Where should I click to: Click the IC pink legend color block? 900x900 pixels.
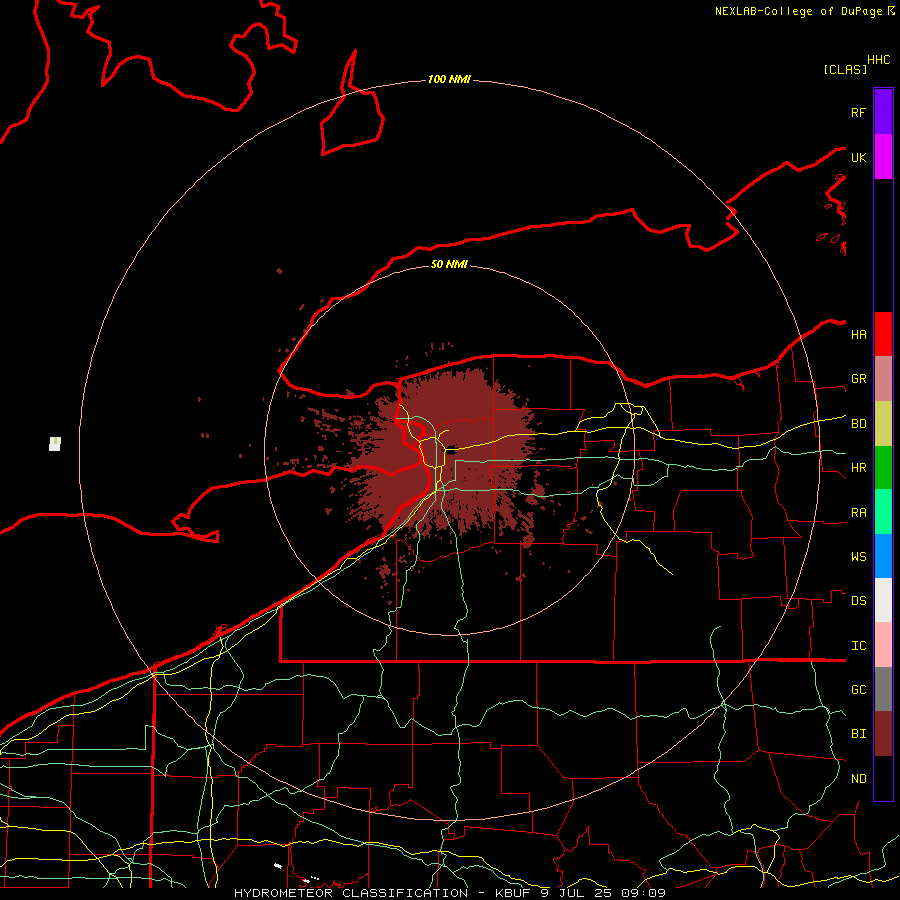[x=883, y=645]
